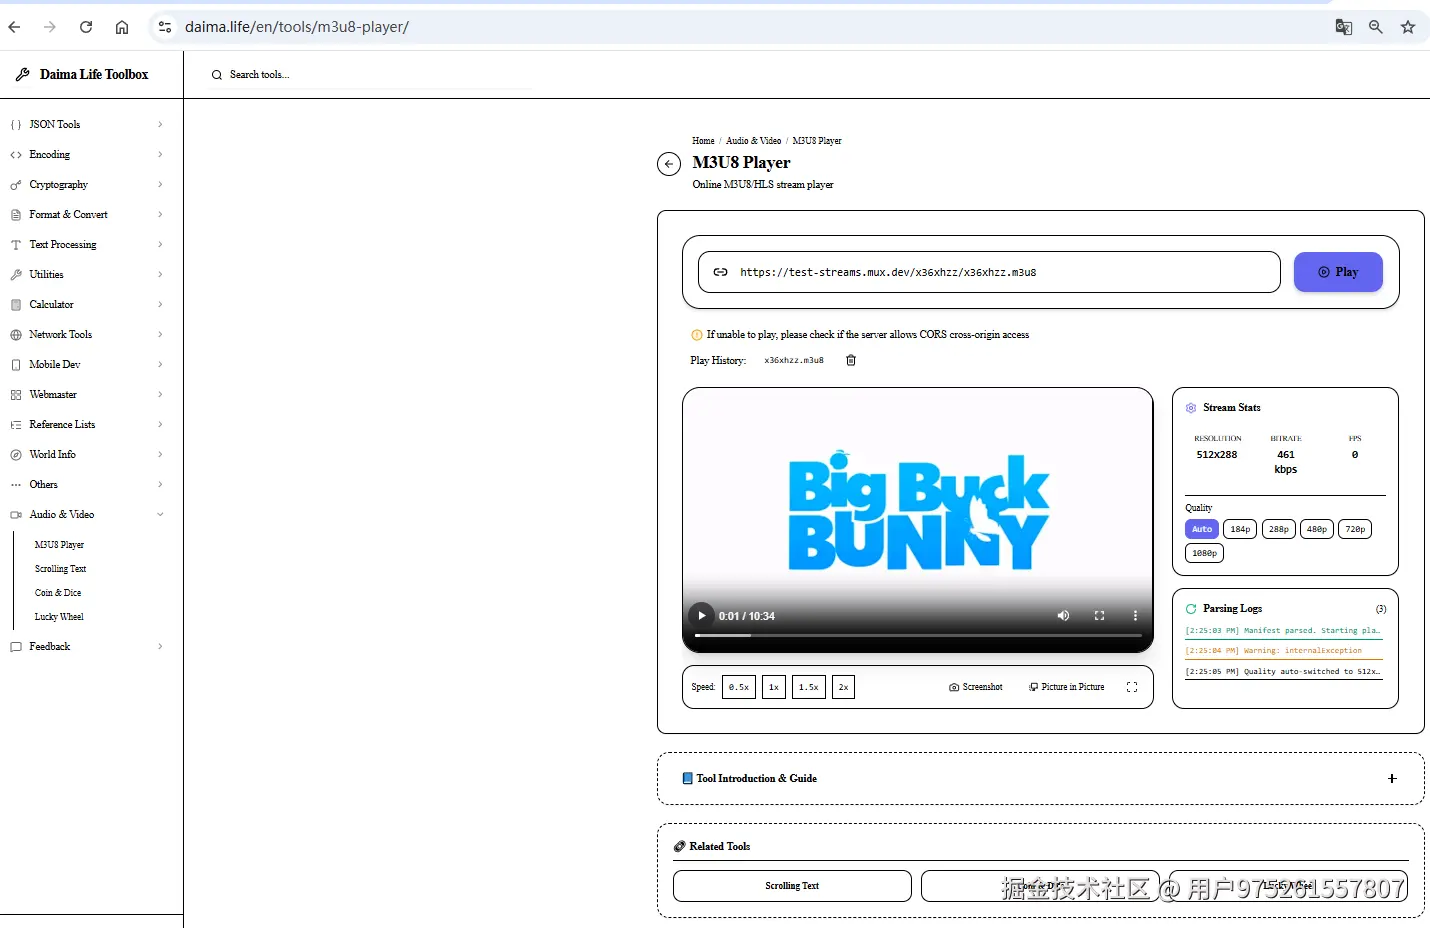Play the video with the play icon
This screenshot has height=928, width=1430.
[x=702, y=616]
